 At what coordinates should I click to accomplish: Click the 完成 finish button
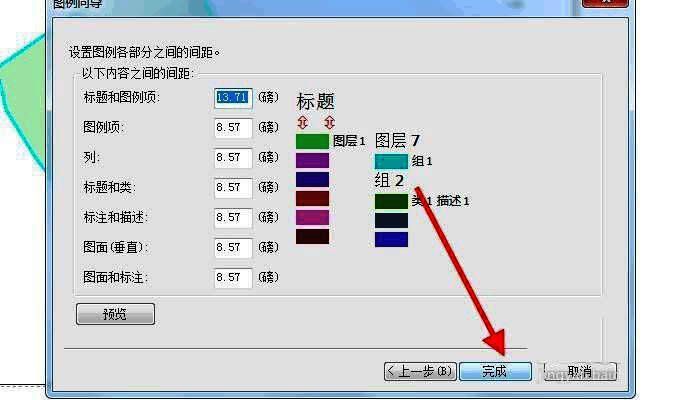click(495, 371)
